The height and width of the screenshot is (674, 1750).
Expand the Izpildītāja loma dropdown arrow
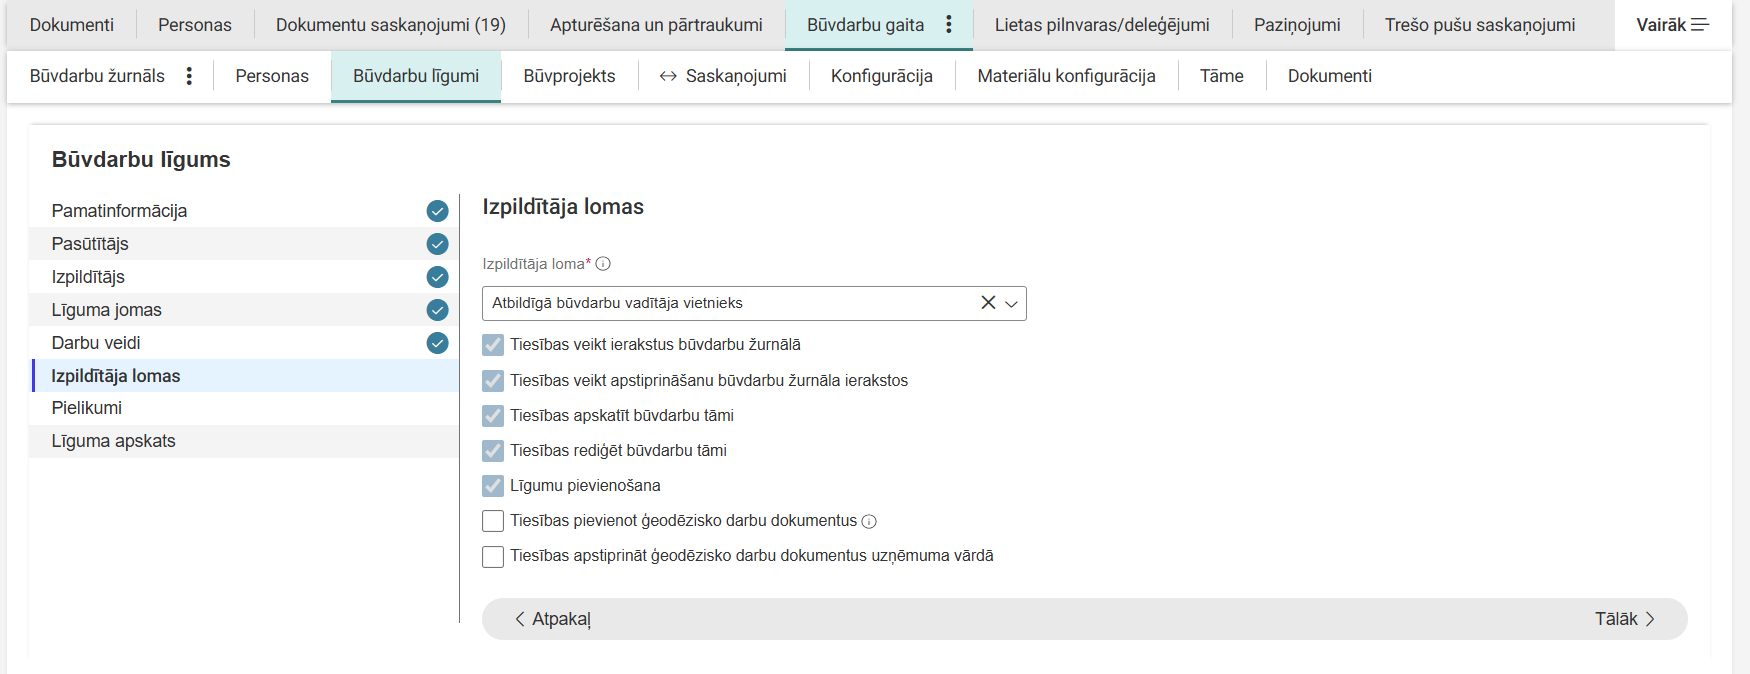1011,304
